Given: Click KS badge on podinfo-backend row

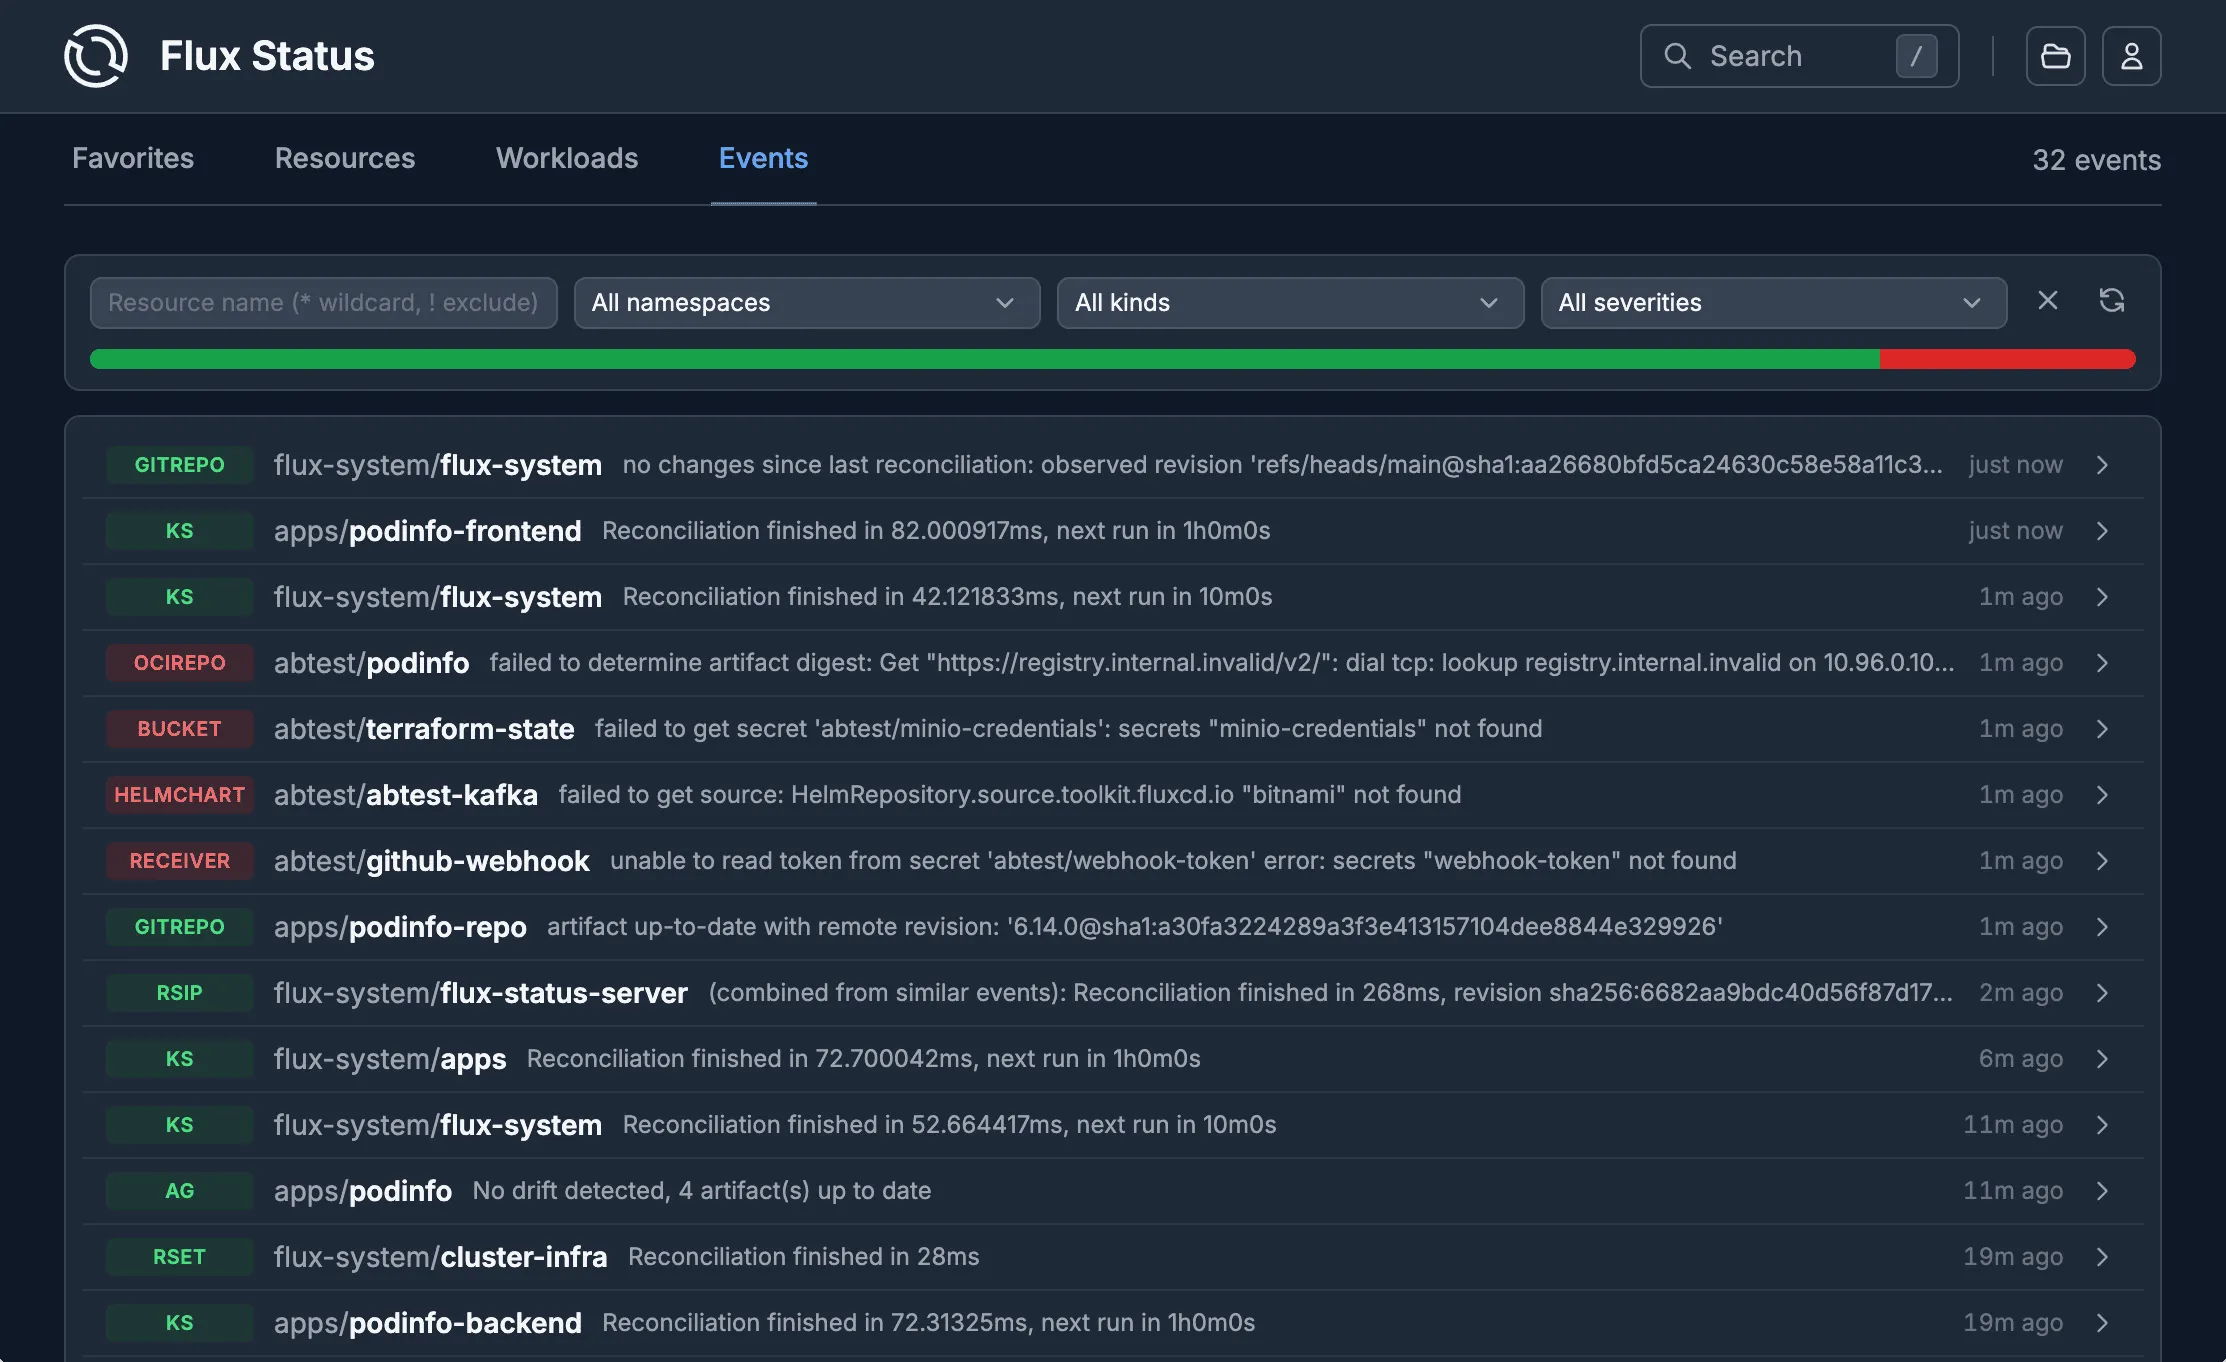Looking at the screenshot, I should pyautogui.click(x=180, y=1323).
